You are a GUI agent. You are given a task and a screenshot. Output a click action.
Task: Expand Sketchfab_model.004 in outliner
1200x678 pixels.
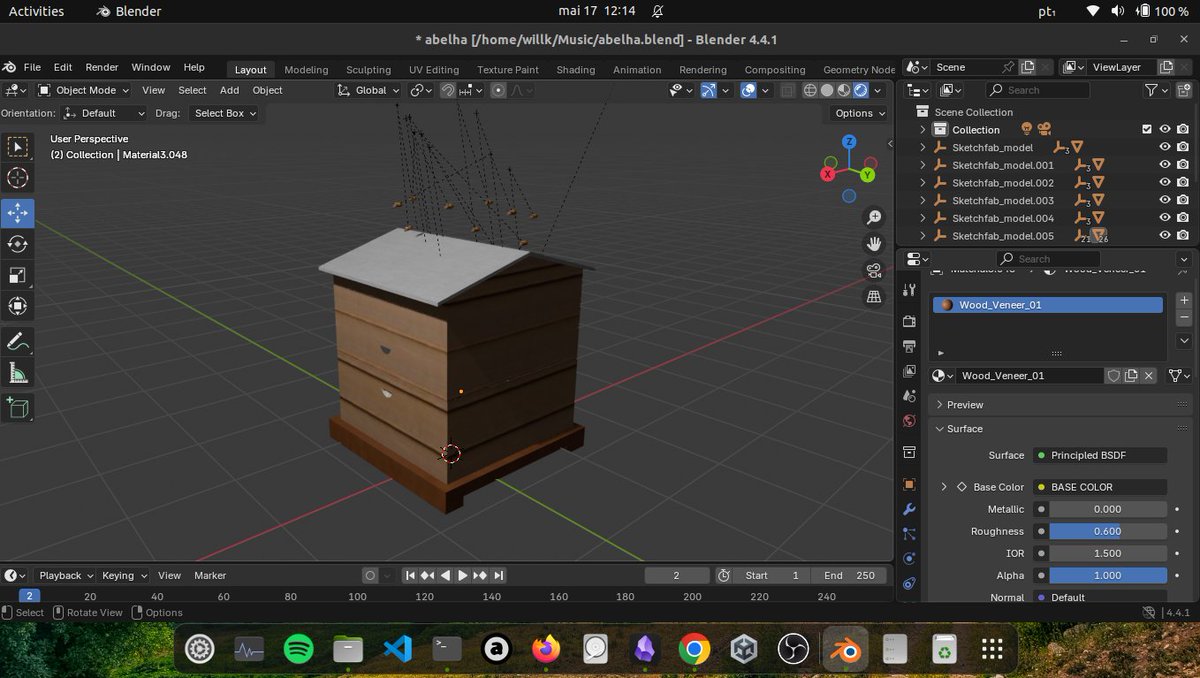click(x=923, y=218)
